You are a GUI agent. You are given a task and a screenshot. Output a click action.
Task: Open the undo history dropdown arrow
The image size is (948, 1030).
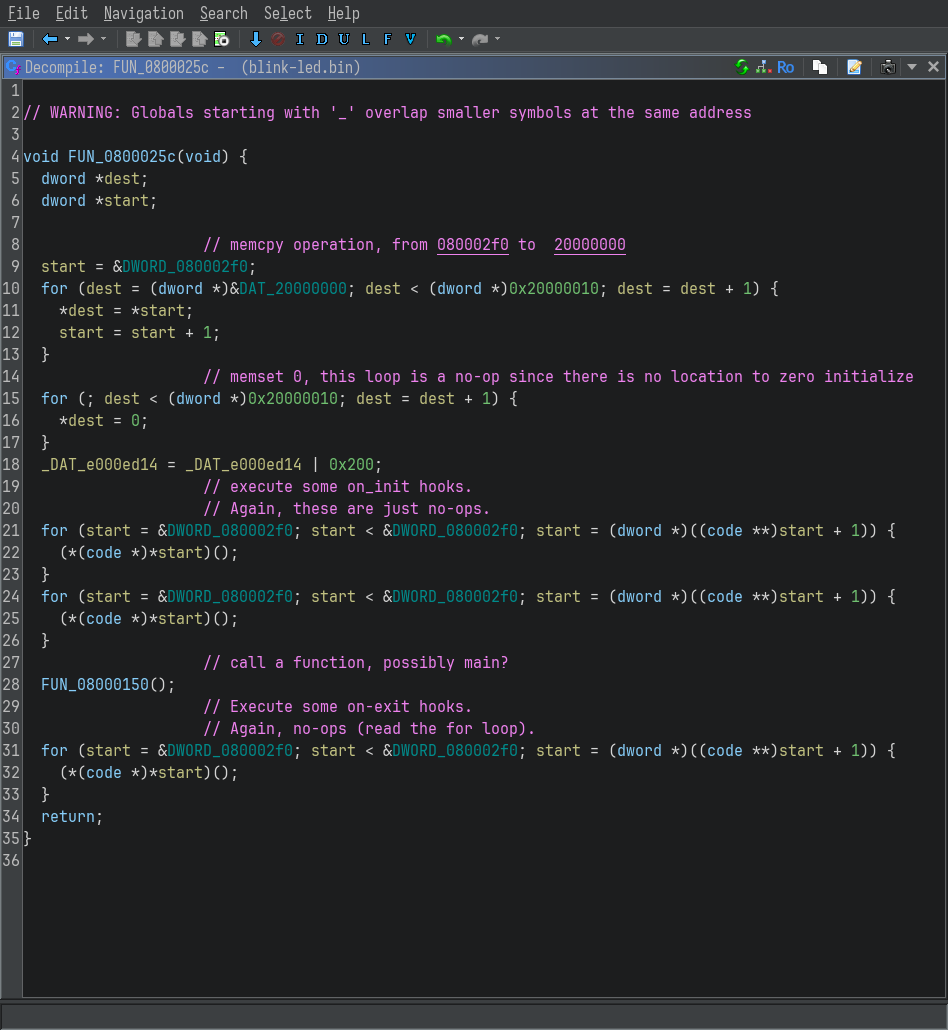(x=461, y=39)
